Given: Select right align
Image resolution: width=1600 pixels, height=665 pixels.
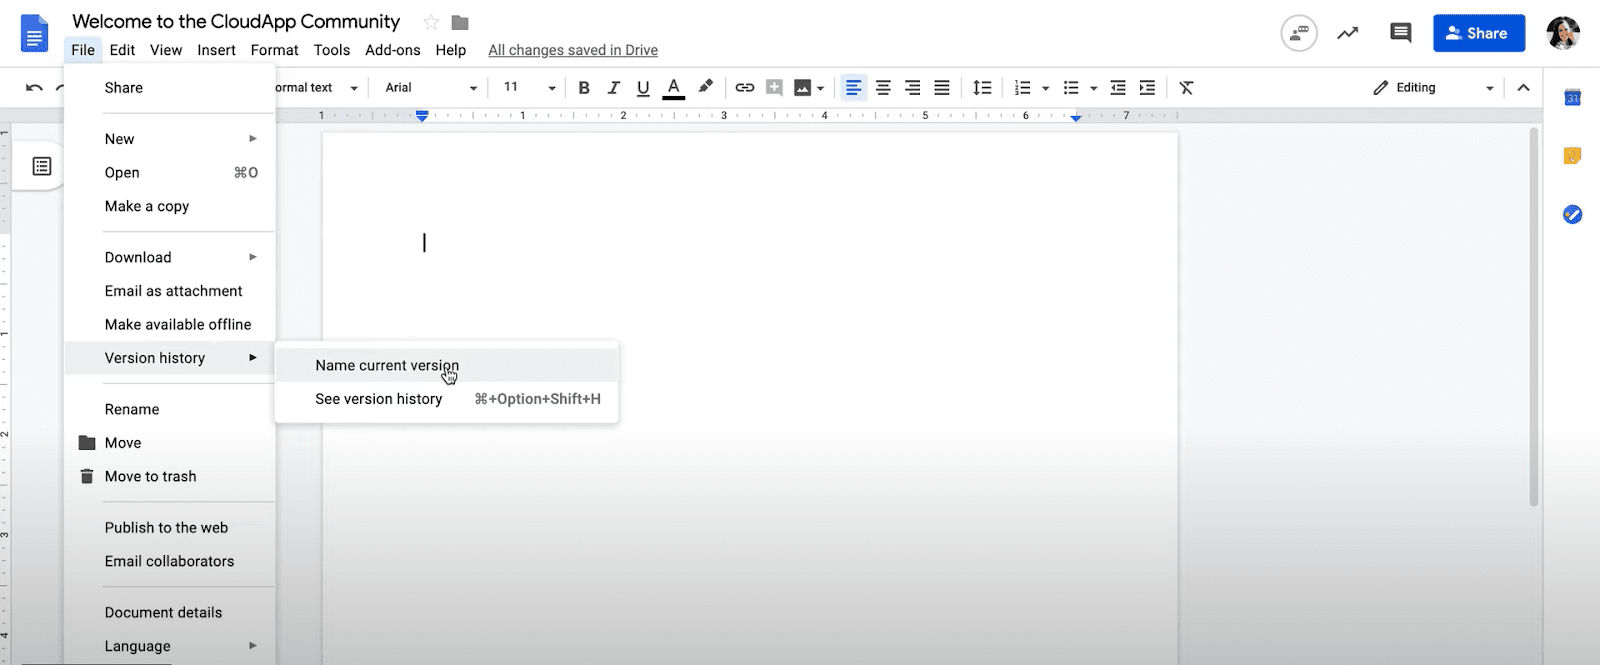Looking at the screenshot, I should (x=912, y=88).
